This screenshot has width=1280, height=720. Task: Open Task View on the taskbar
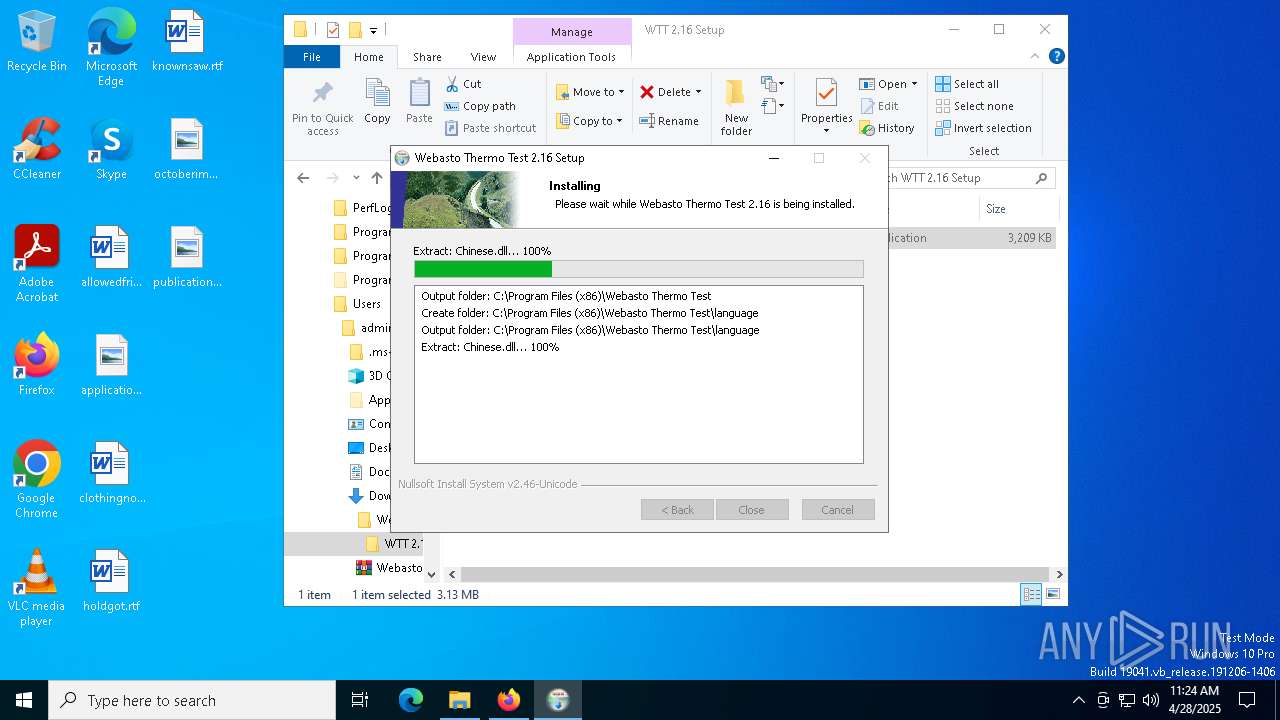pos(360,700)
